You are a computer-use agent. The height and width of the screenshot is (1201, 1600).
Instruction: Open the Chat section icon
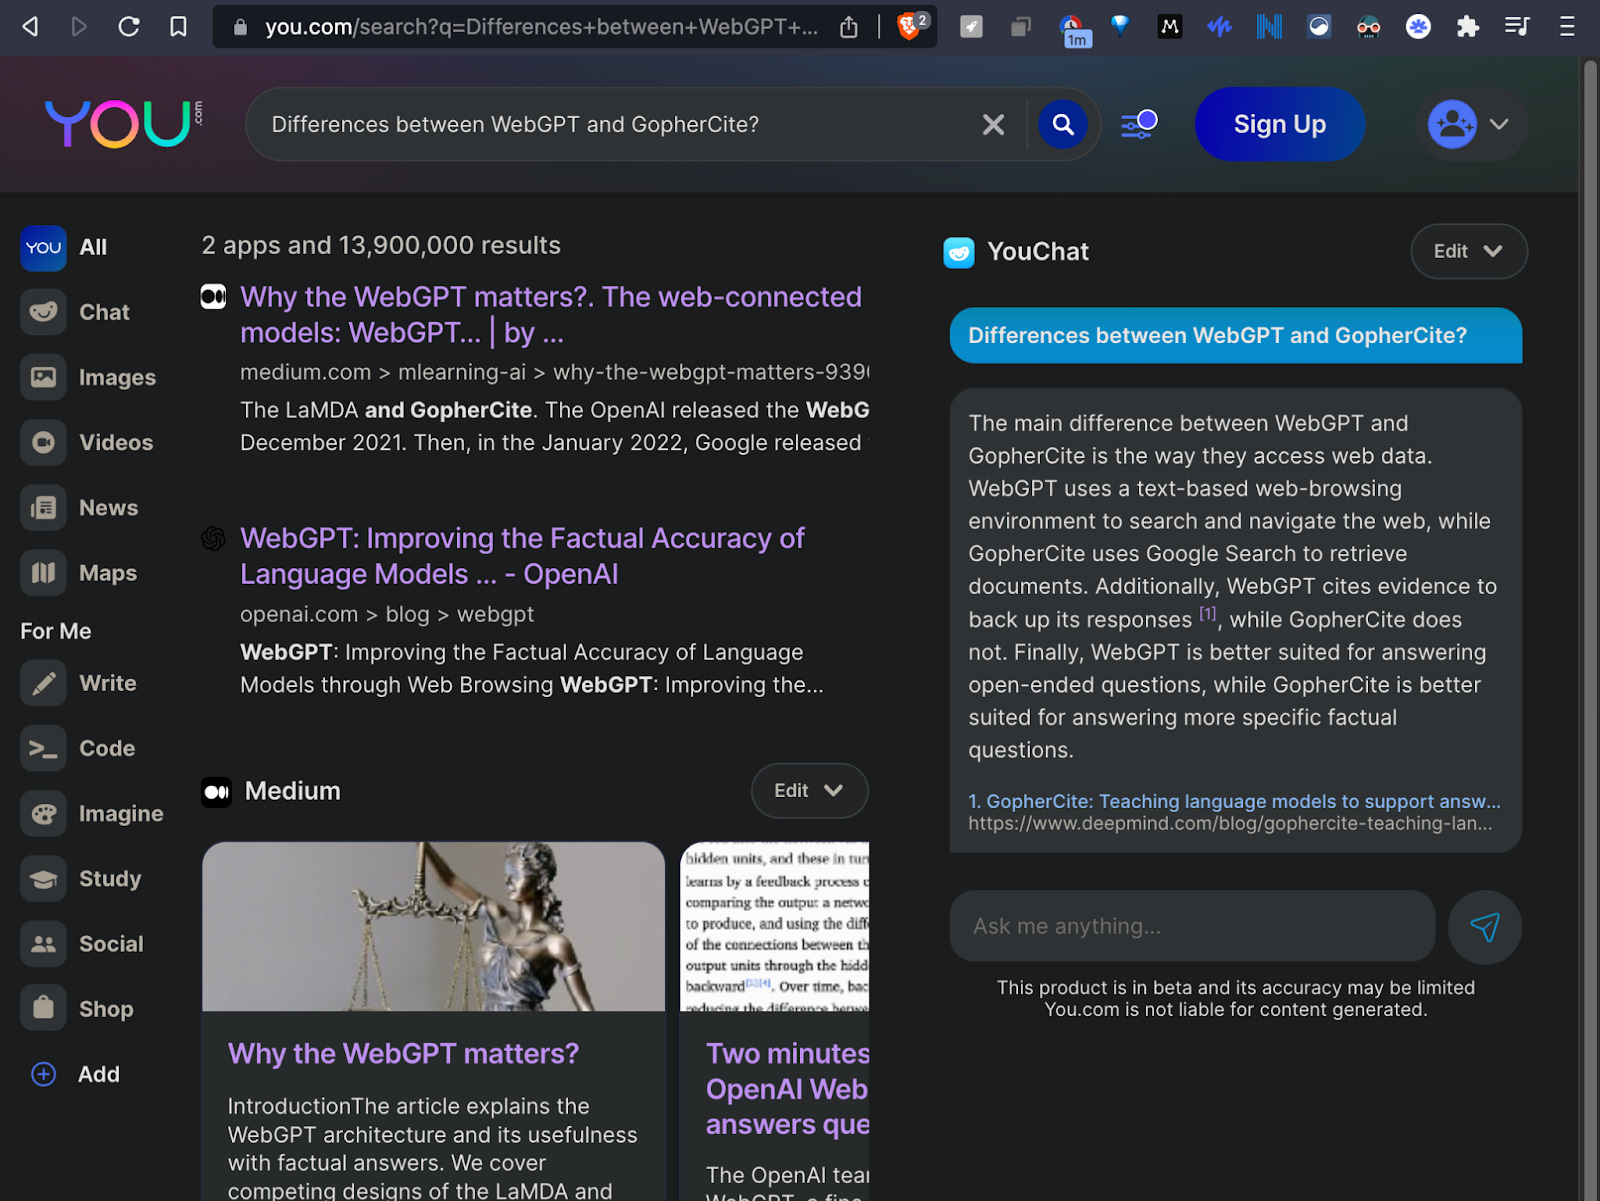(43, 312)
